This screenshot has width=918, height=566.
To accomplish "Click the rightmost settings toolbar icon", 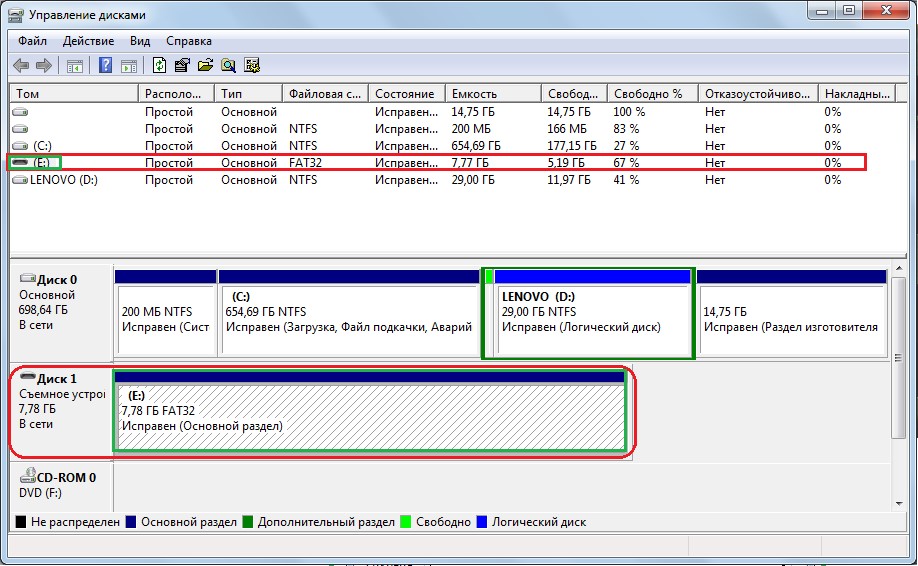I will click(x=252, y=66).
